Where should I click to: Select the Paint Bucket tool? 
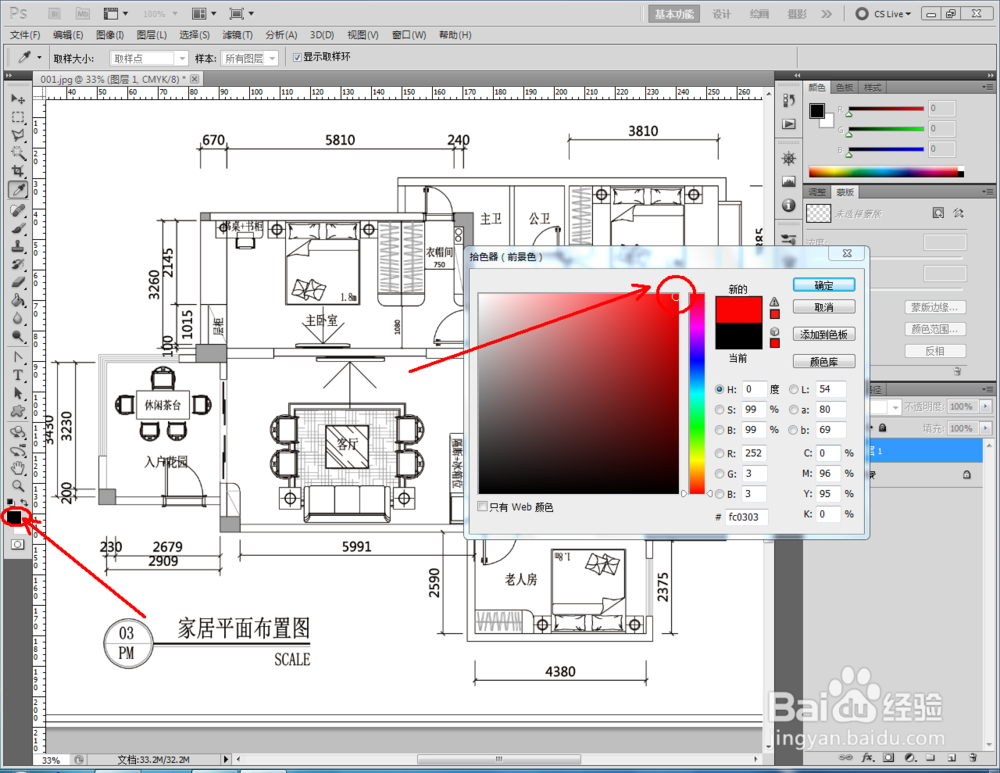pyautogui.click(x=18, y=300)
